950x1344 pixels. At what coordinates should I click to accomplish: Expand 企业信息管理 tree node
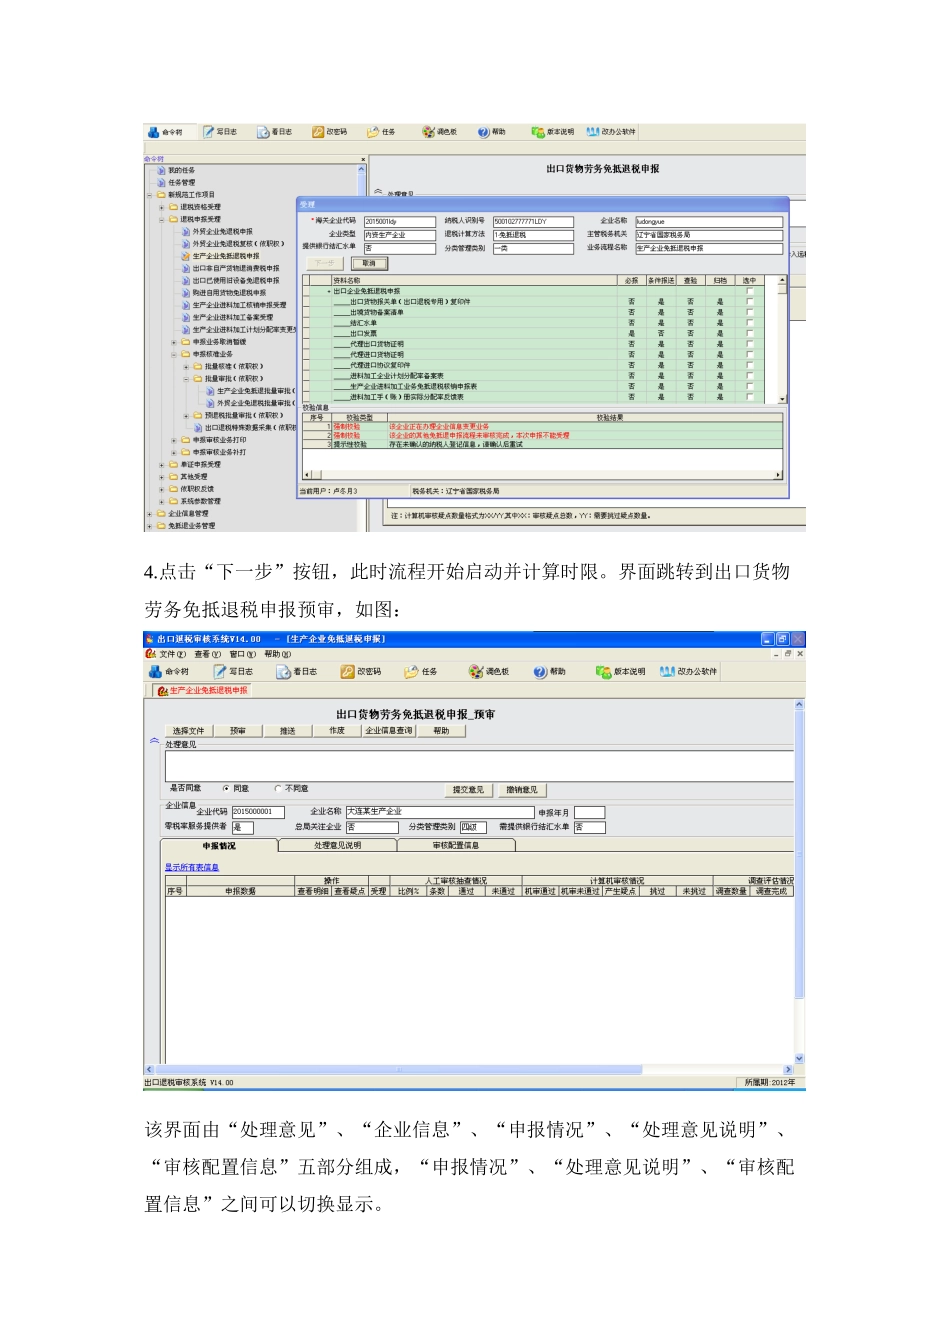coord(150,514)
